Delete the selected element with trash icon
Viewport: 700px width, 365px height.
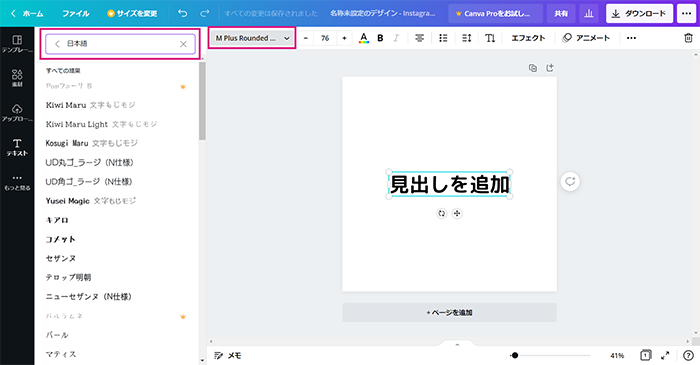point(688,38)
